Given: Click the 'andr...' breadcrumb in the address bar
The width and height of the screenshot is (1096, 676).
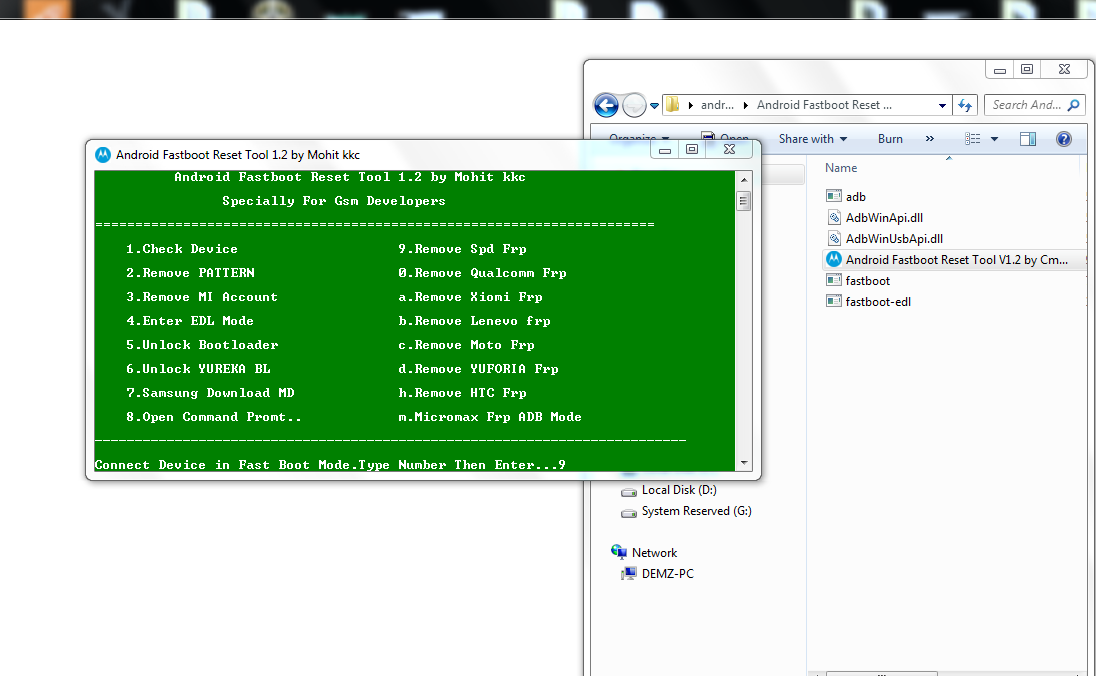Looking at the screenshot, I should [x=717, y=105].
